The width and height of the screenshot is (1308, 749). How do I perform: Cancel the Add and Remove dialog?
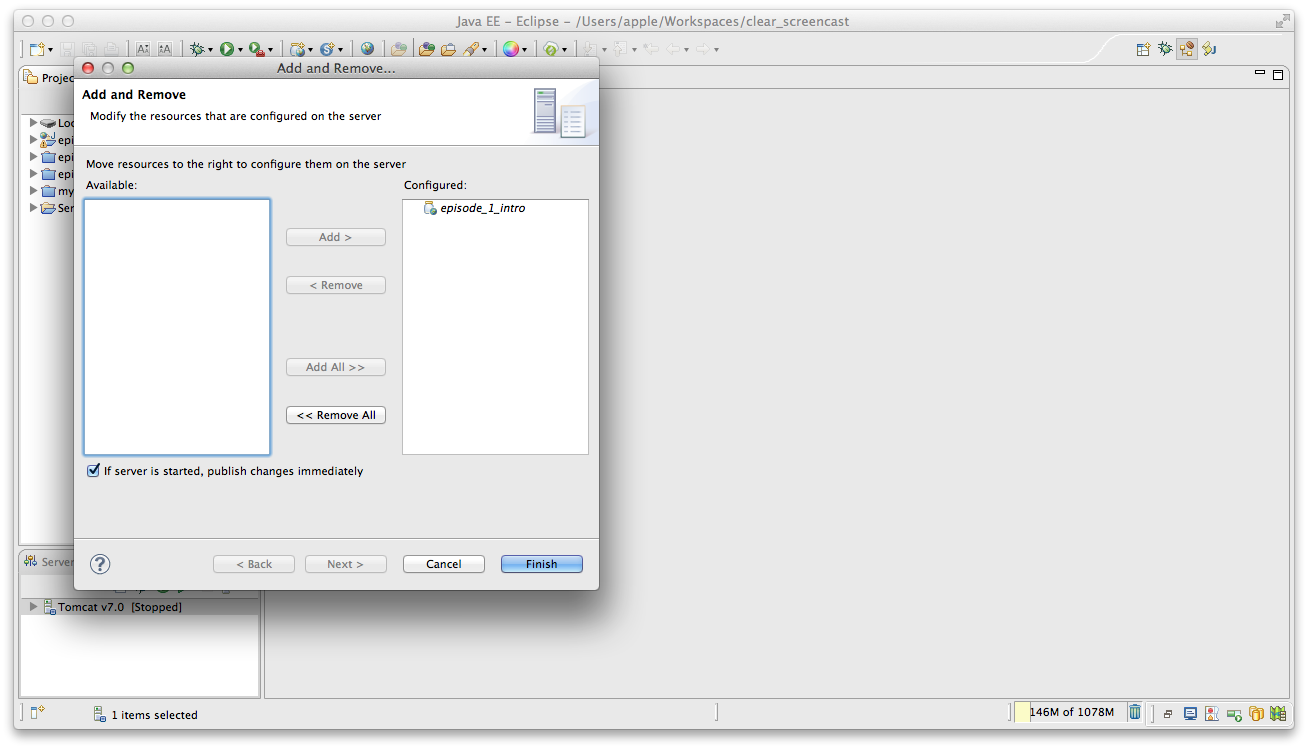click(443, 564)
